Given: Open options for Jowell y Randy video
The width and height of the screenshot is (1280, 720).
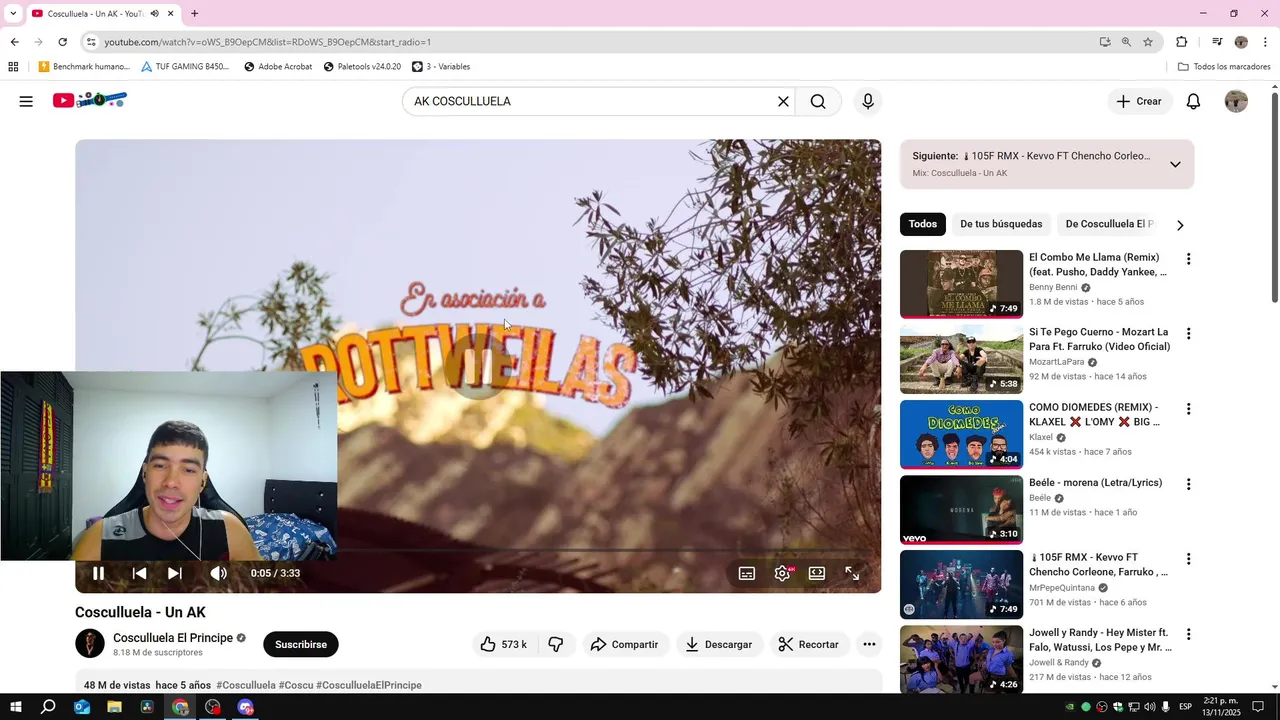Looking at the screenshot, I should [x=1188, y=634].
